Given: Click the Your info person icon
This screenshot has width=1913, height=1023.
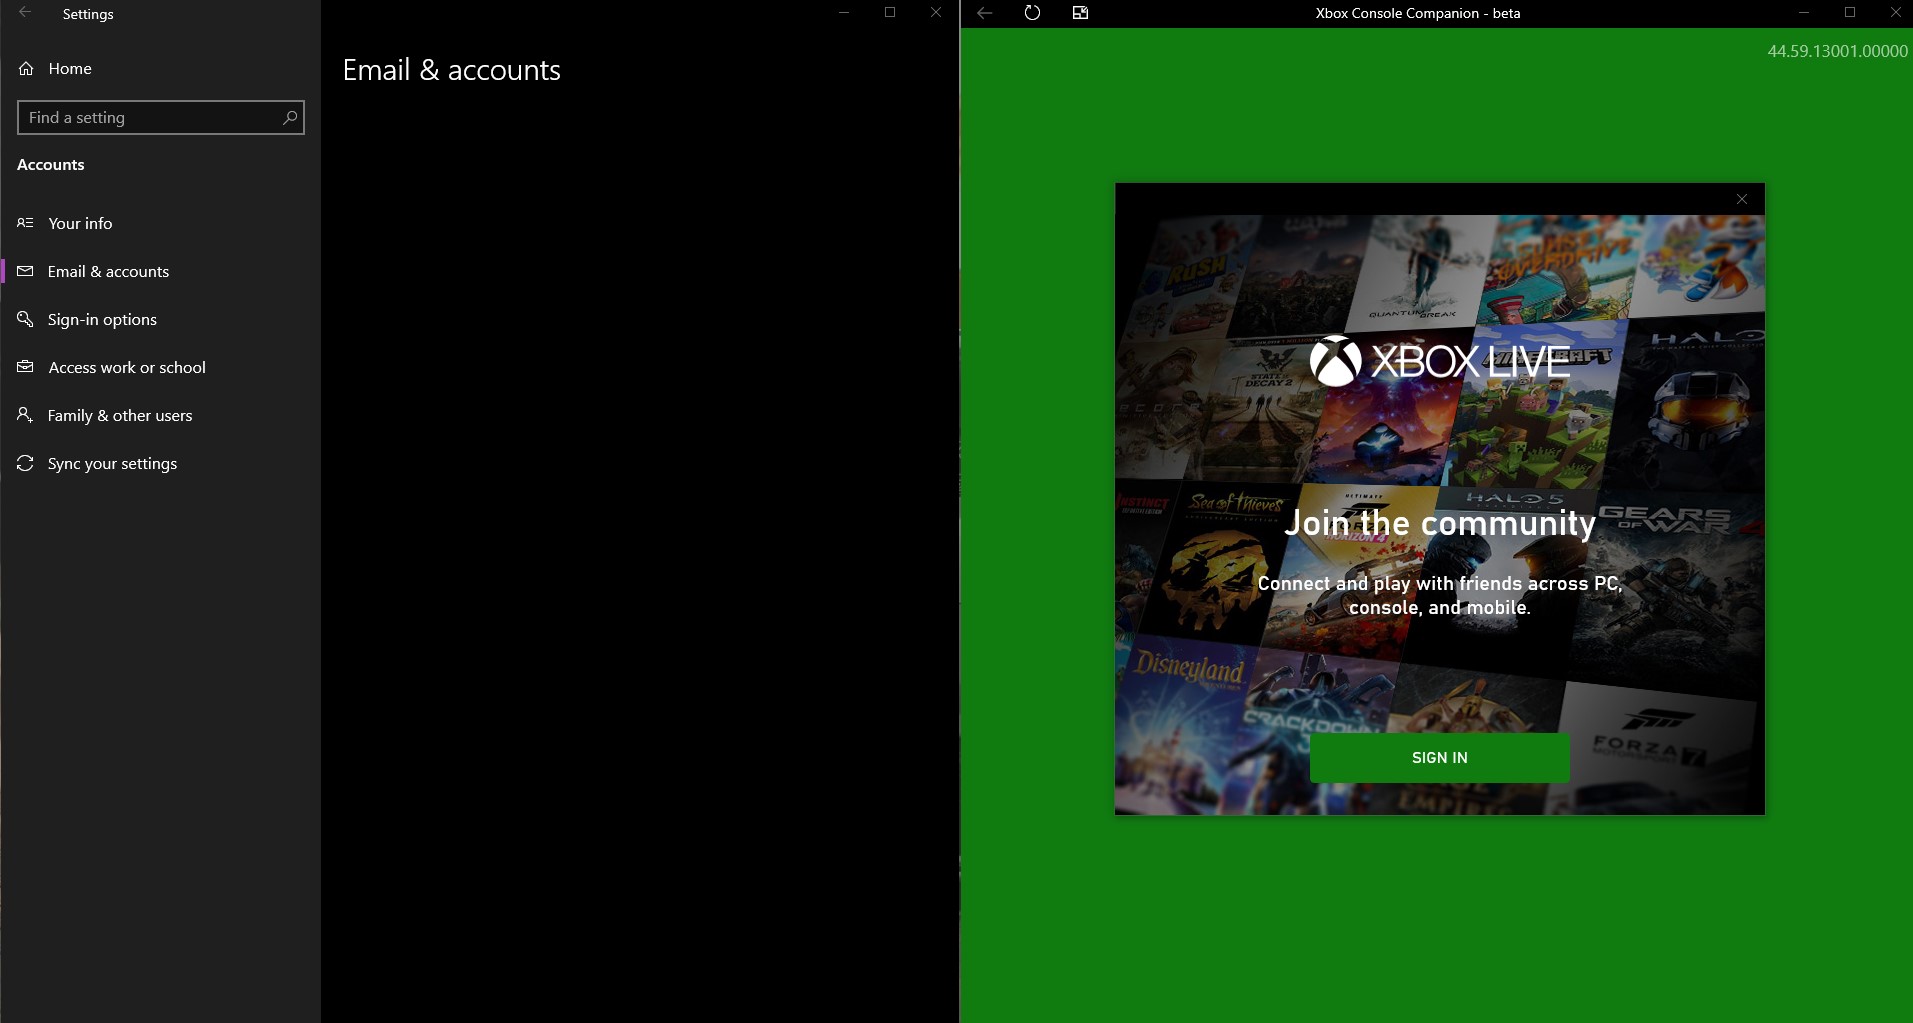Looking at the screenshot, I should tap(25, 223).
